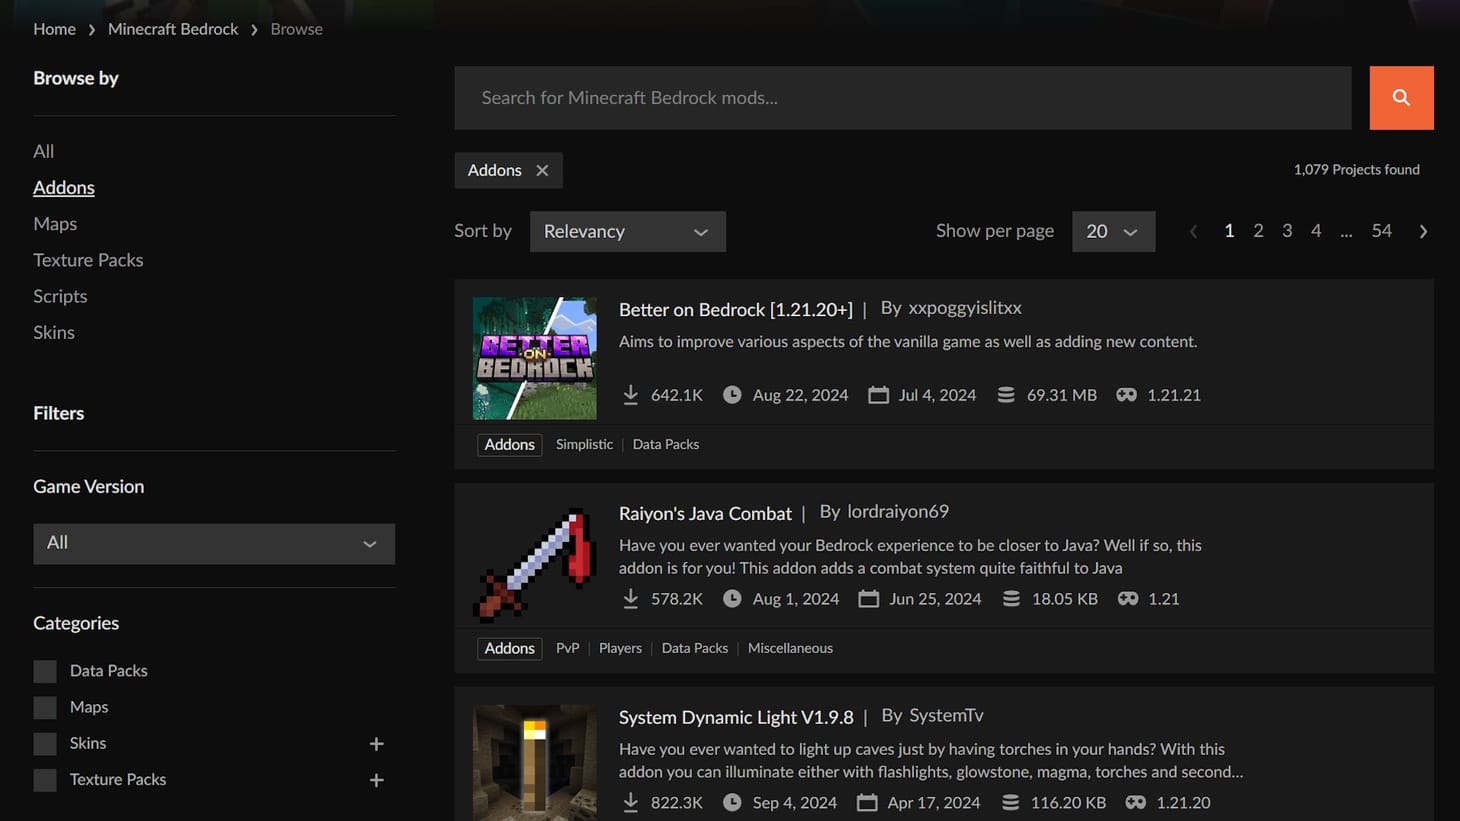
Task: Click the clock icon beside Aug 22, 2024
Action: point(731,394)
